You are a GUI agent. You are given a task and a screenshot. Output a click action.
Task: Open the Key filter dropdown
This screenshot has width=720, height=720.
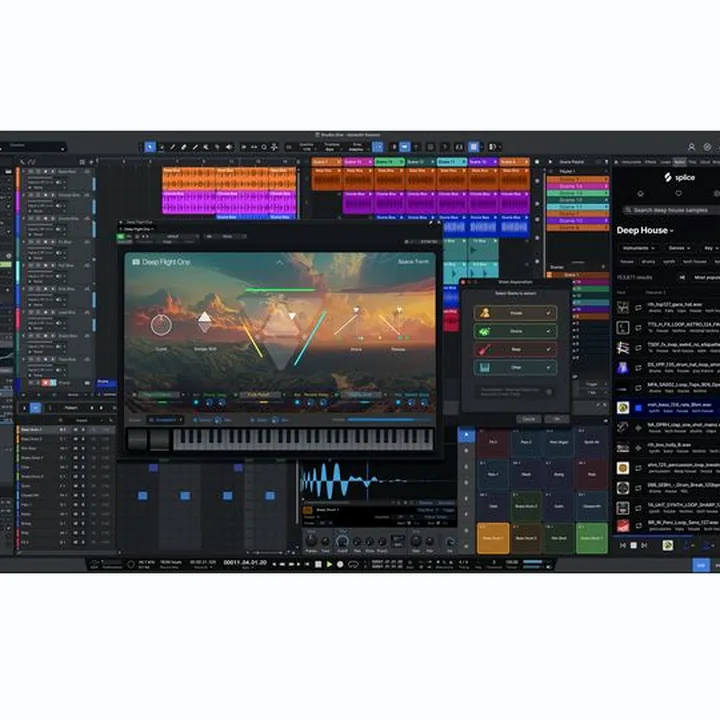click(710, 248)
